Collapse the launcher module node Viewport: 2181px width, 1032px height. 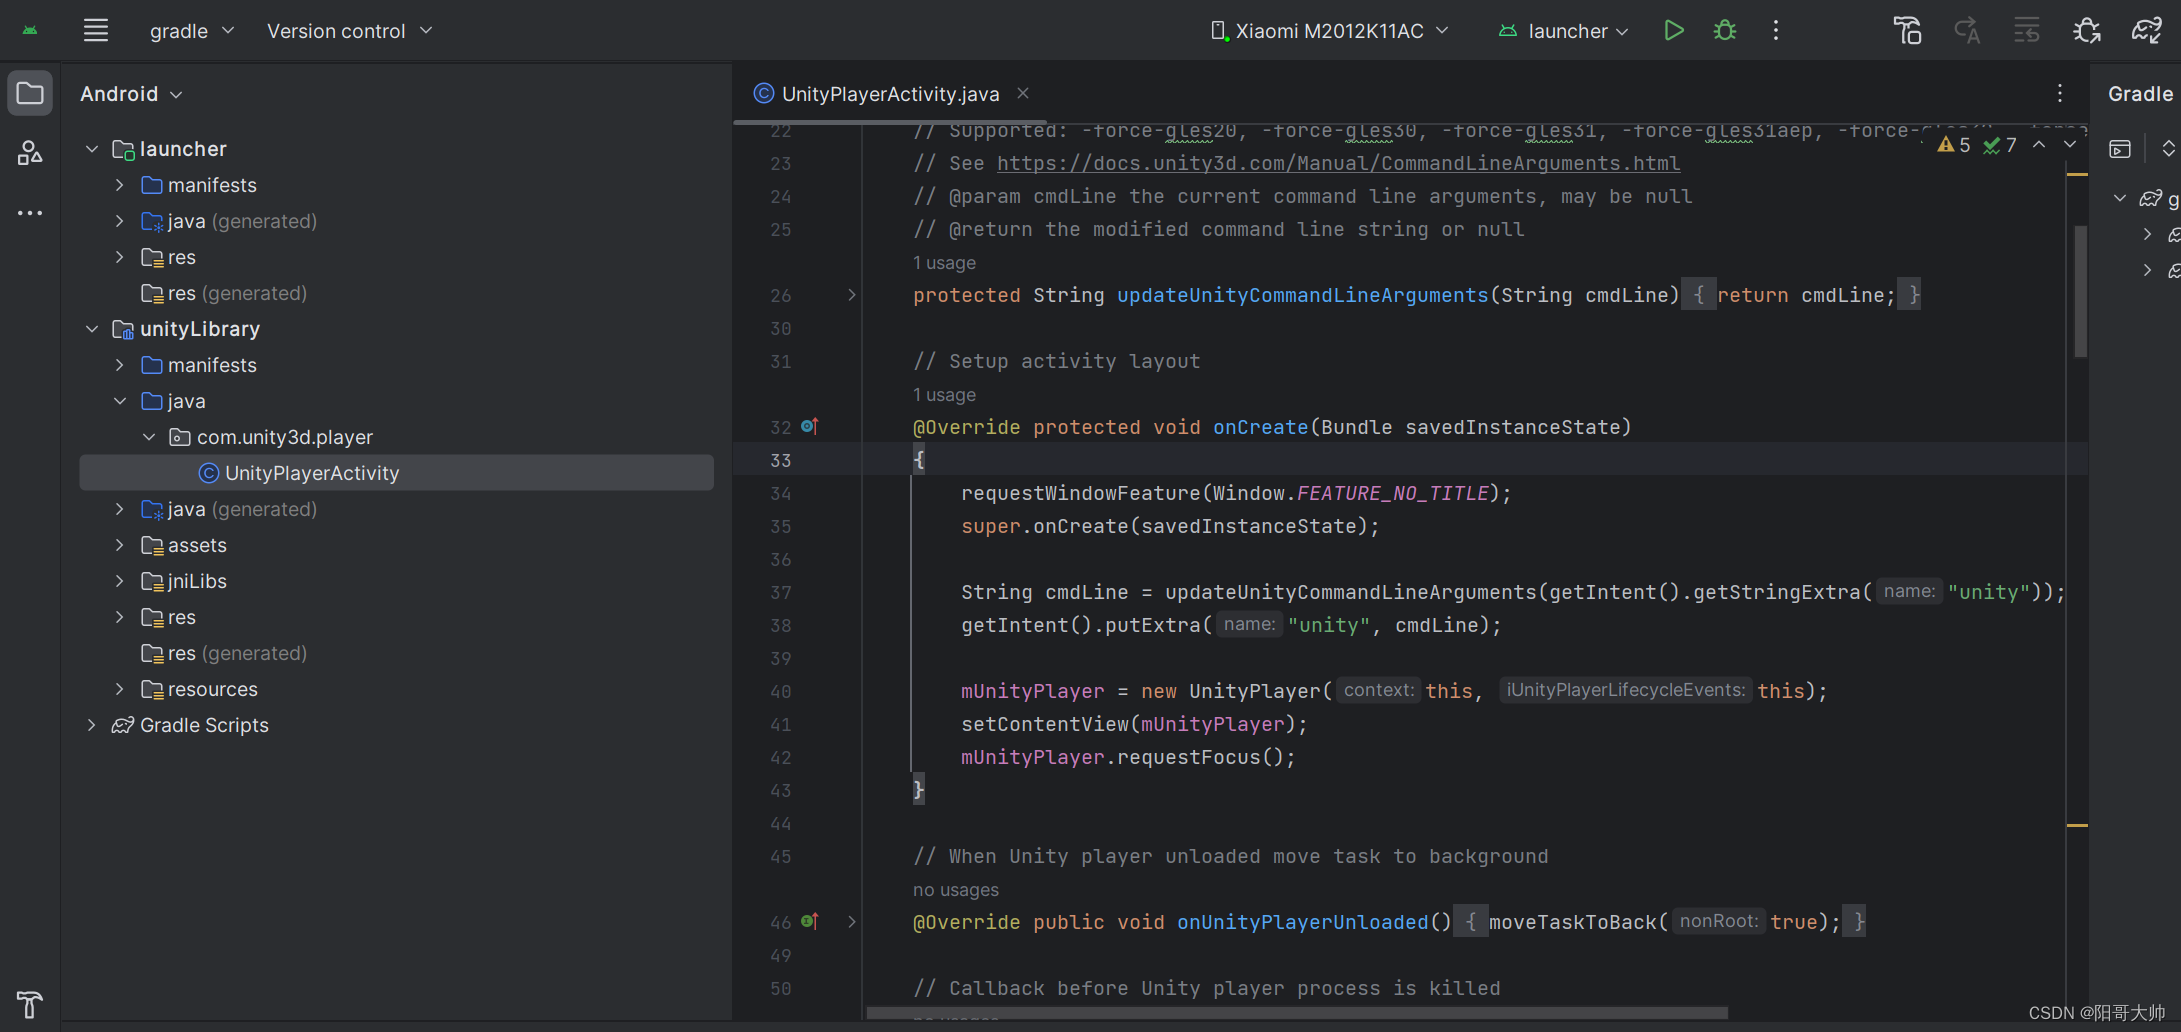click(x=92, y=149)
